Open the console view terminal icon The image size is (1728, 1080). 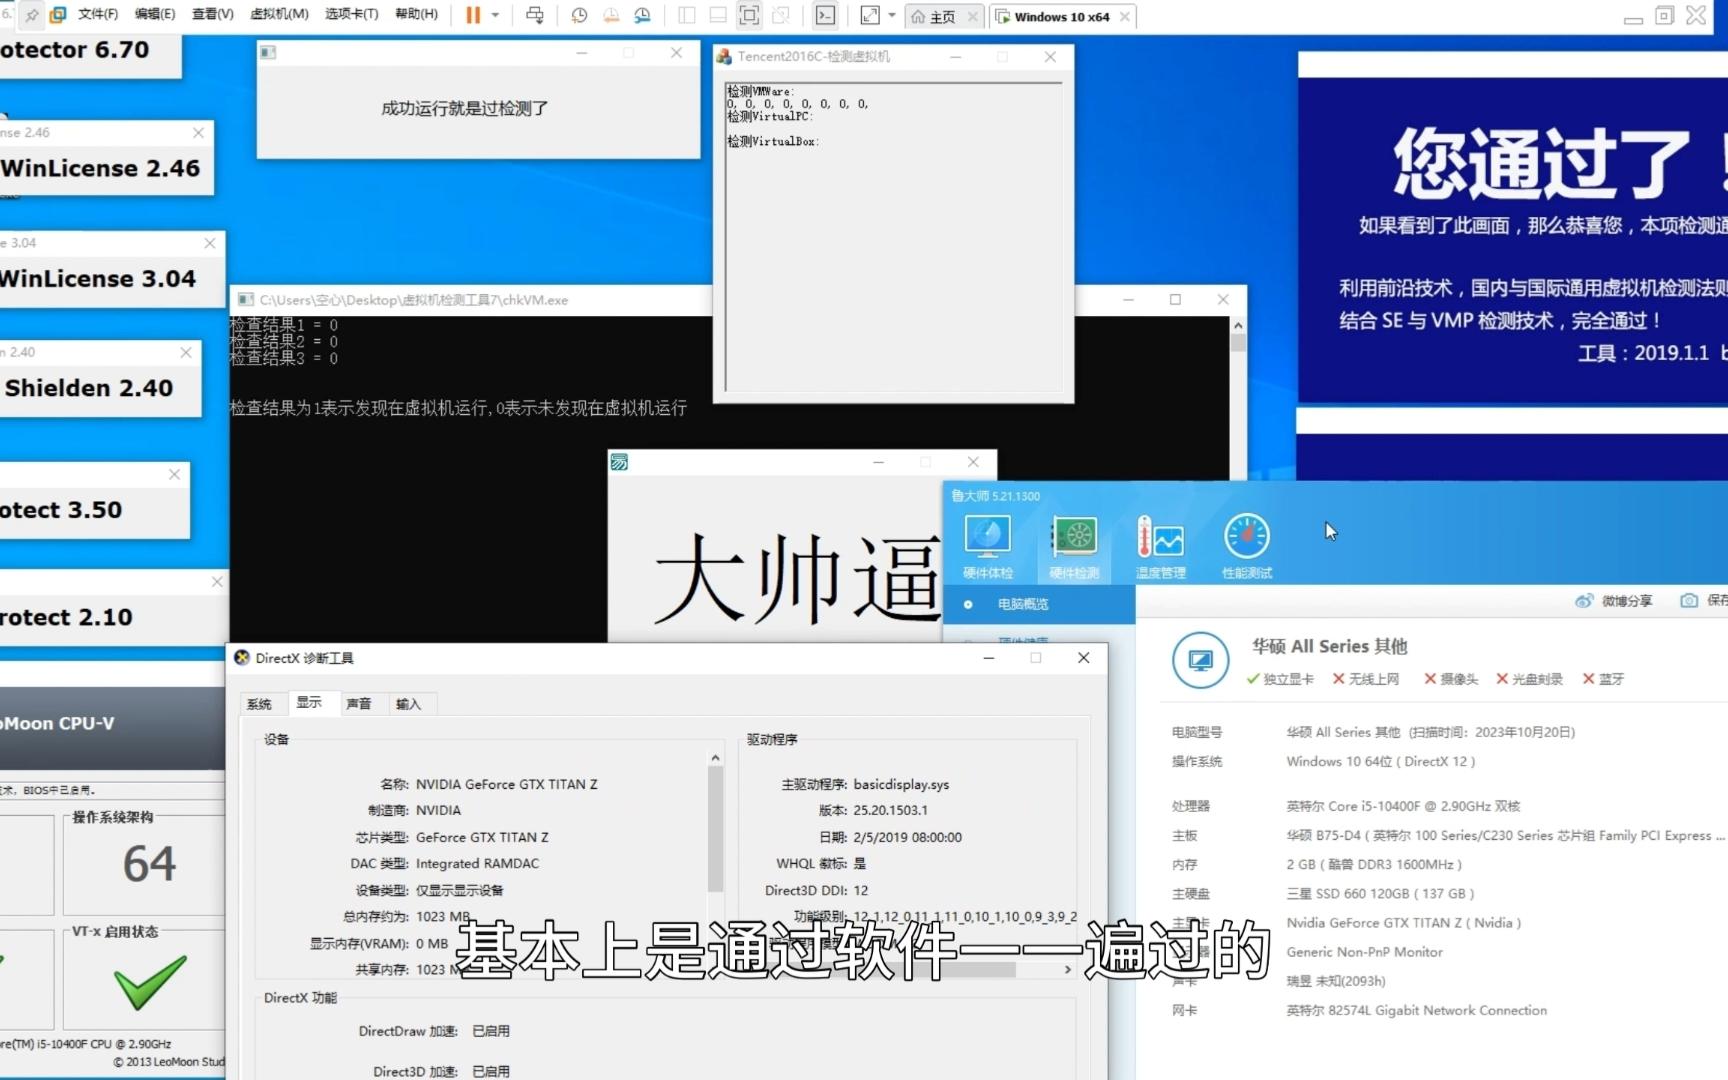(x=825, y=15)
